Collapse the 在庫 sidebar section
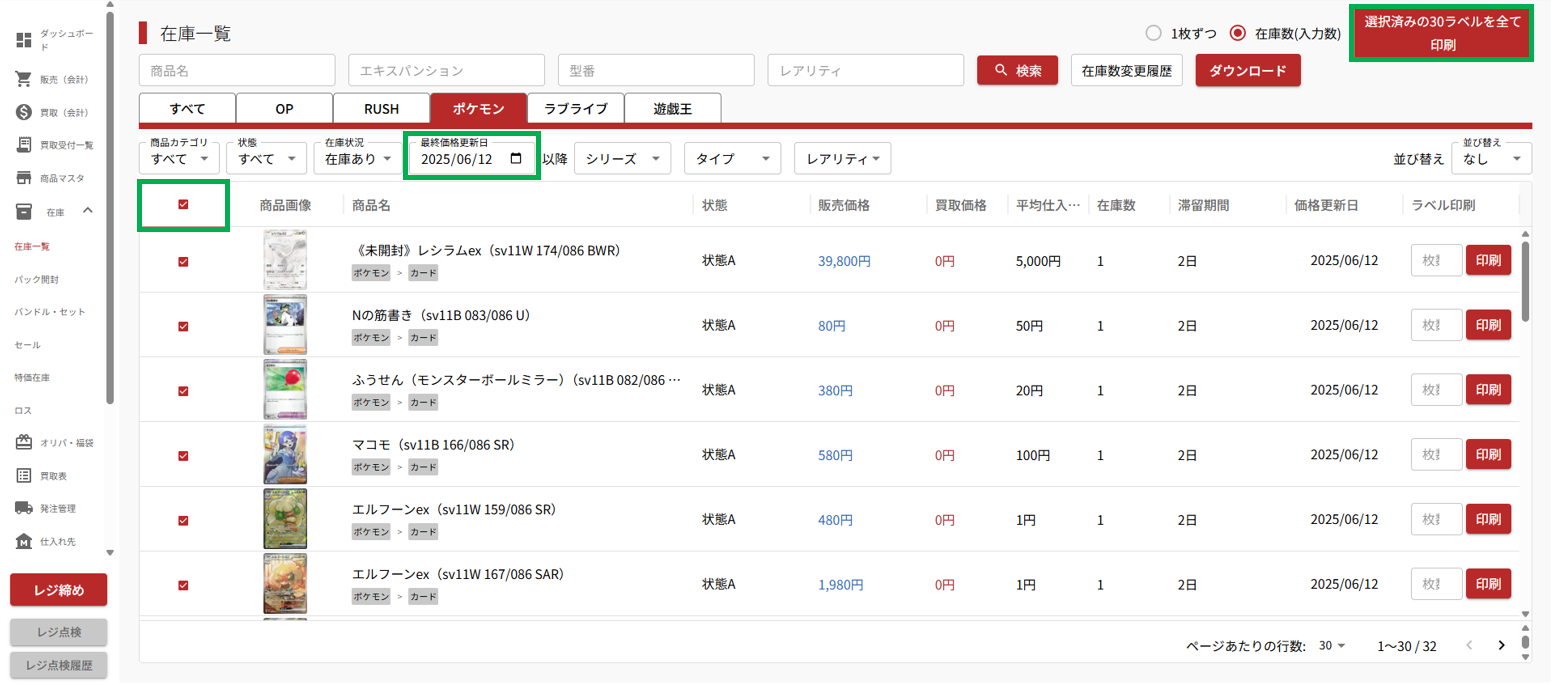Screen dimensions: 1555x685 pos(87,210)
